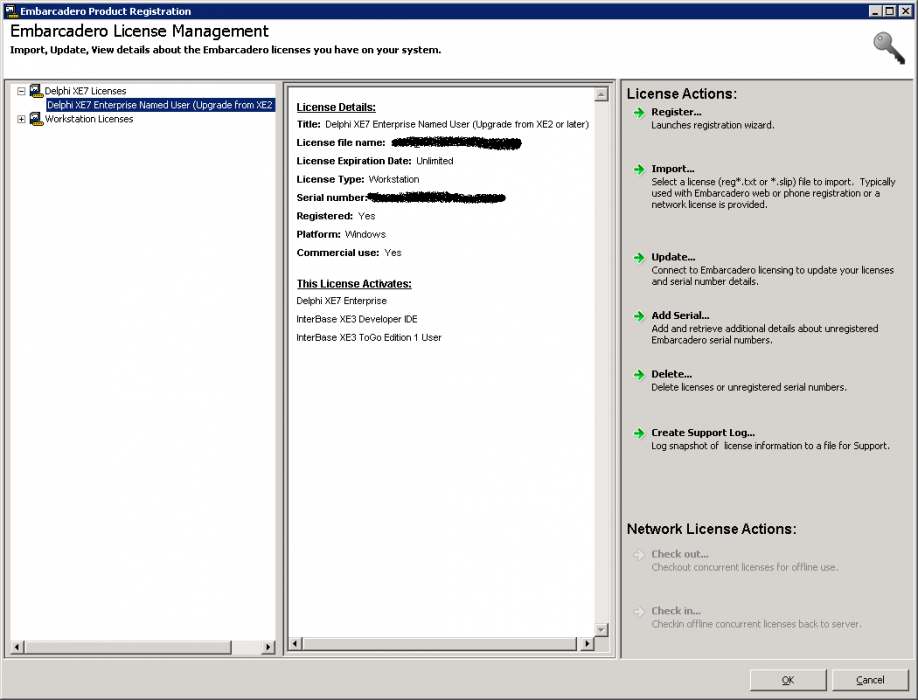Screen dimensions: 918x700
Task: Launch the Register wizard link
Action: (676, 112)
